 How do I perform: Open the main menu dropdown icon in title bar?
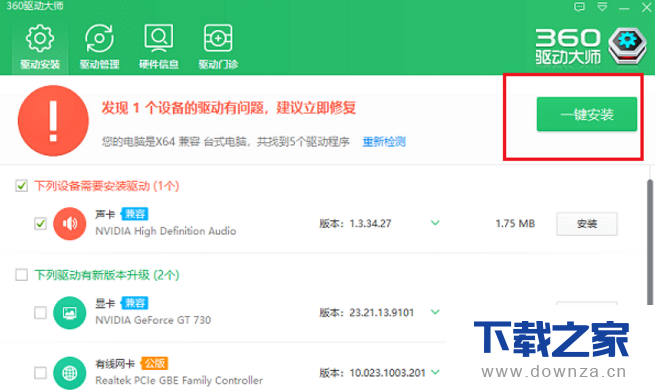(602, 7)
